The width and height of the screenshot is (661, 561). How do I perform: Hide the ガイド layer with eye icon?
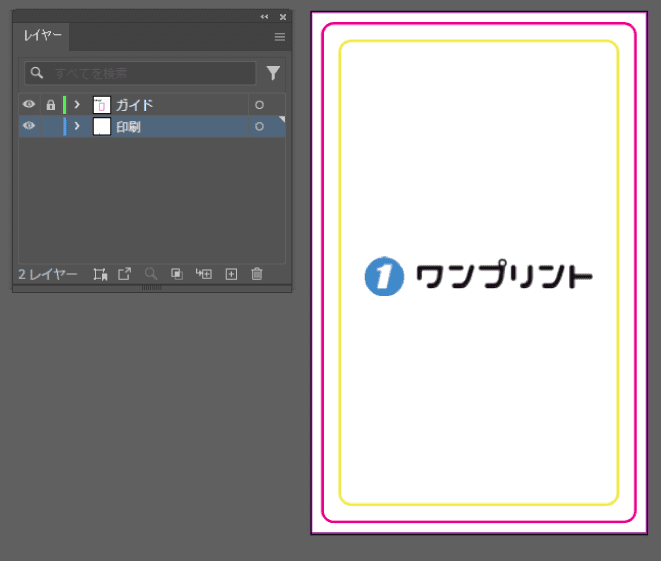click(29, 105)
